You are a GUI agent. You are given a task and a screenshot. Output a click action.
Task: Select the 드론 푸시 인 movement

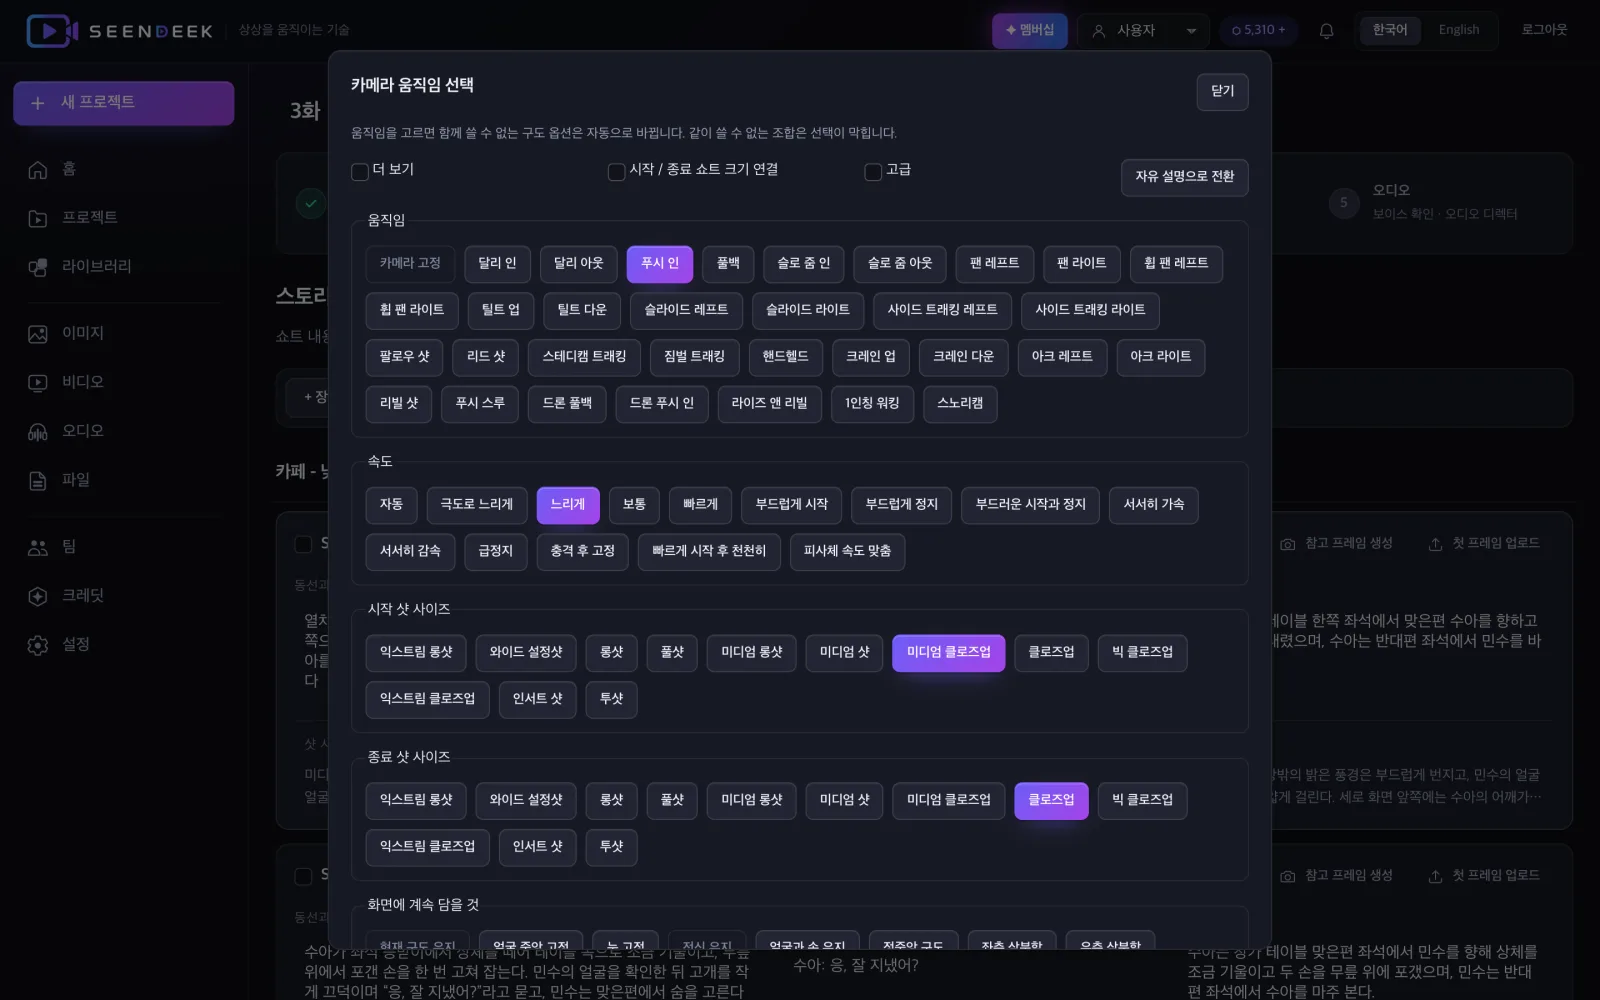pos(662,404)
